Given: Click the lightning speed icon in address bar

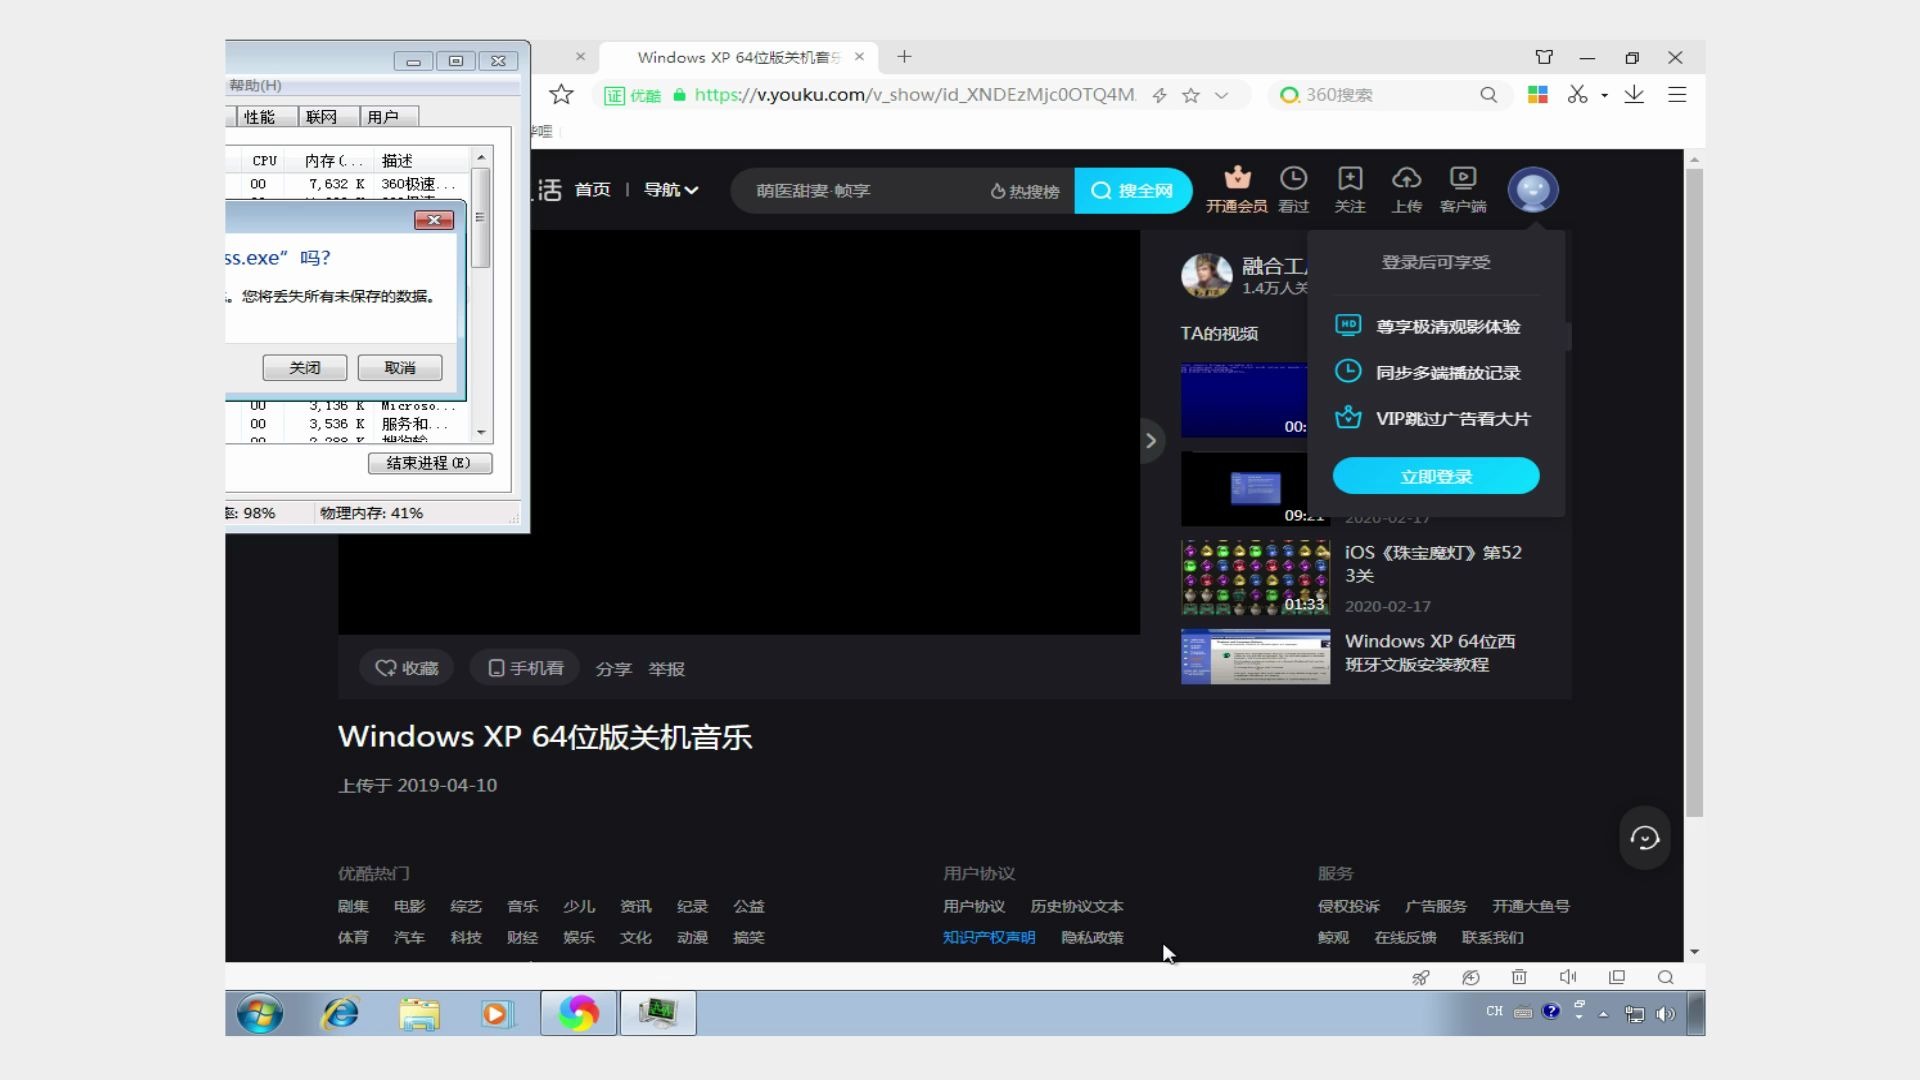Looking at the screenshot, I should point(1159,95).
